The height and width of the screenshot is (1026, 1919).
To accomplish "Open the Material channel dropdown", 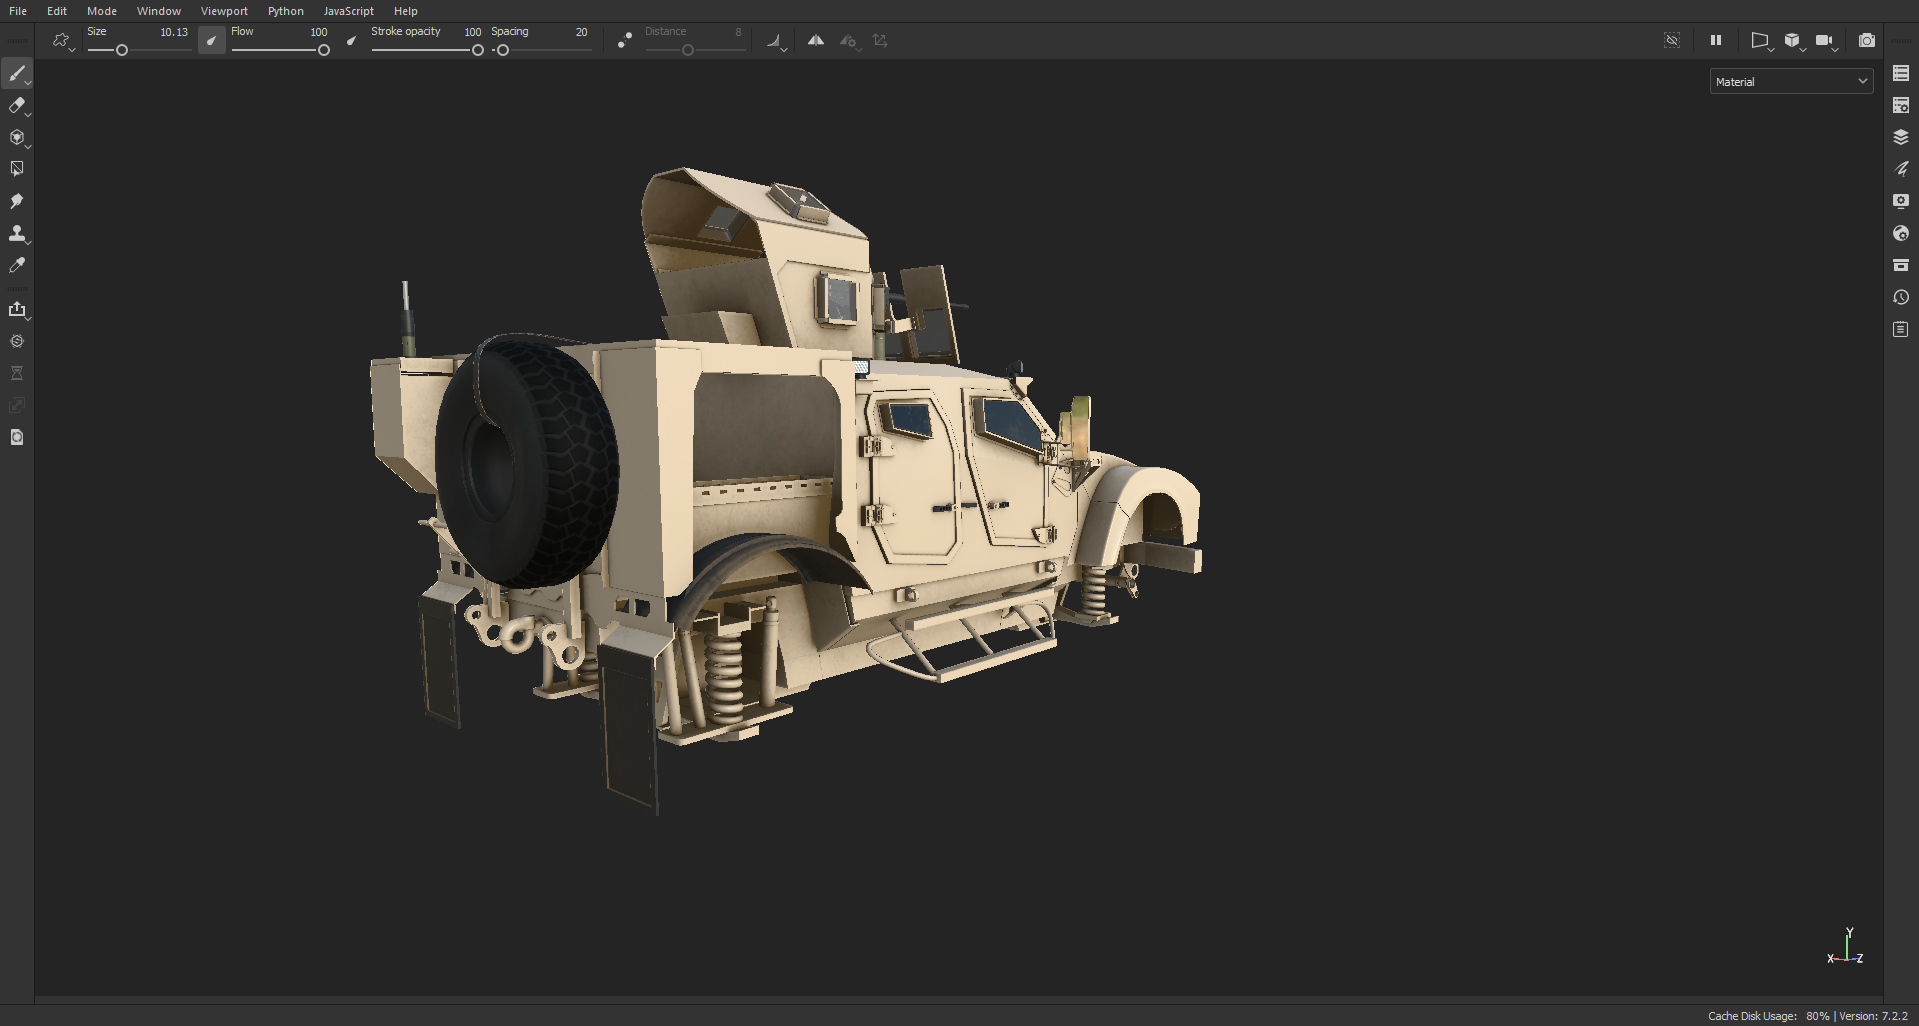I will [1791, 82].
